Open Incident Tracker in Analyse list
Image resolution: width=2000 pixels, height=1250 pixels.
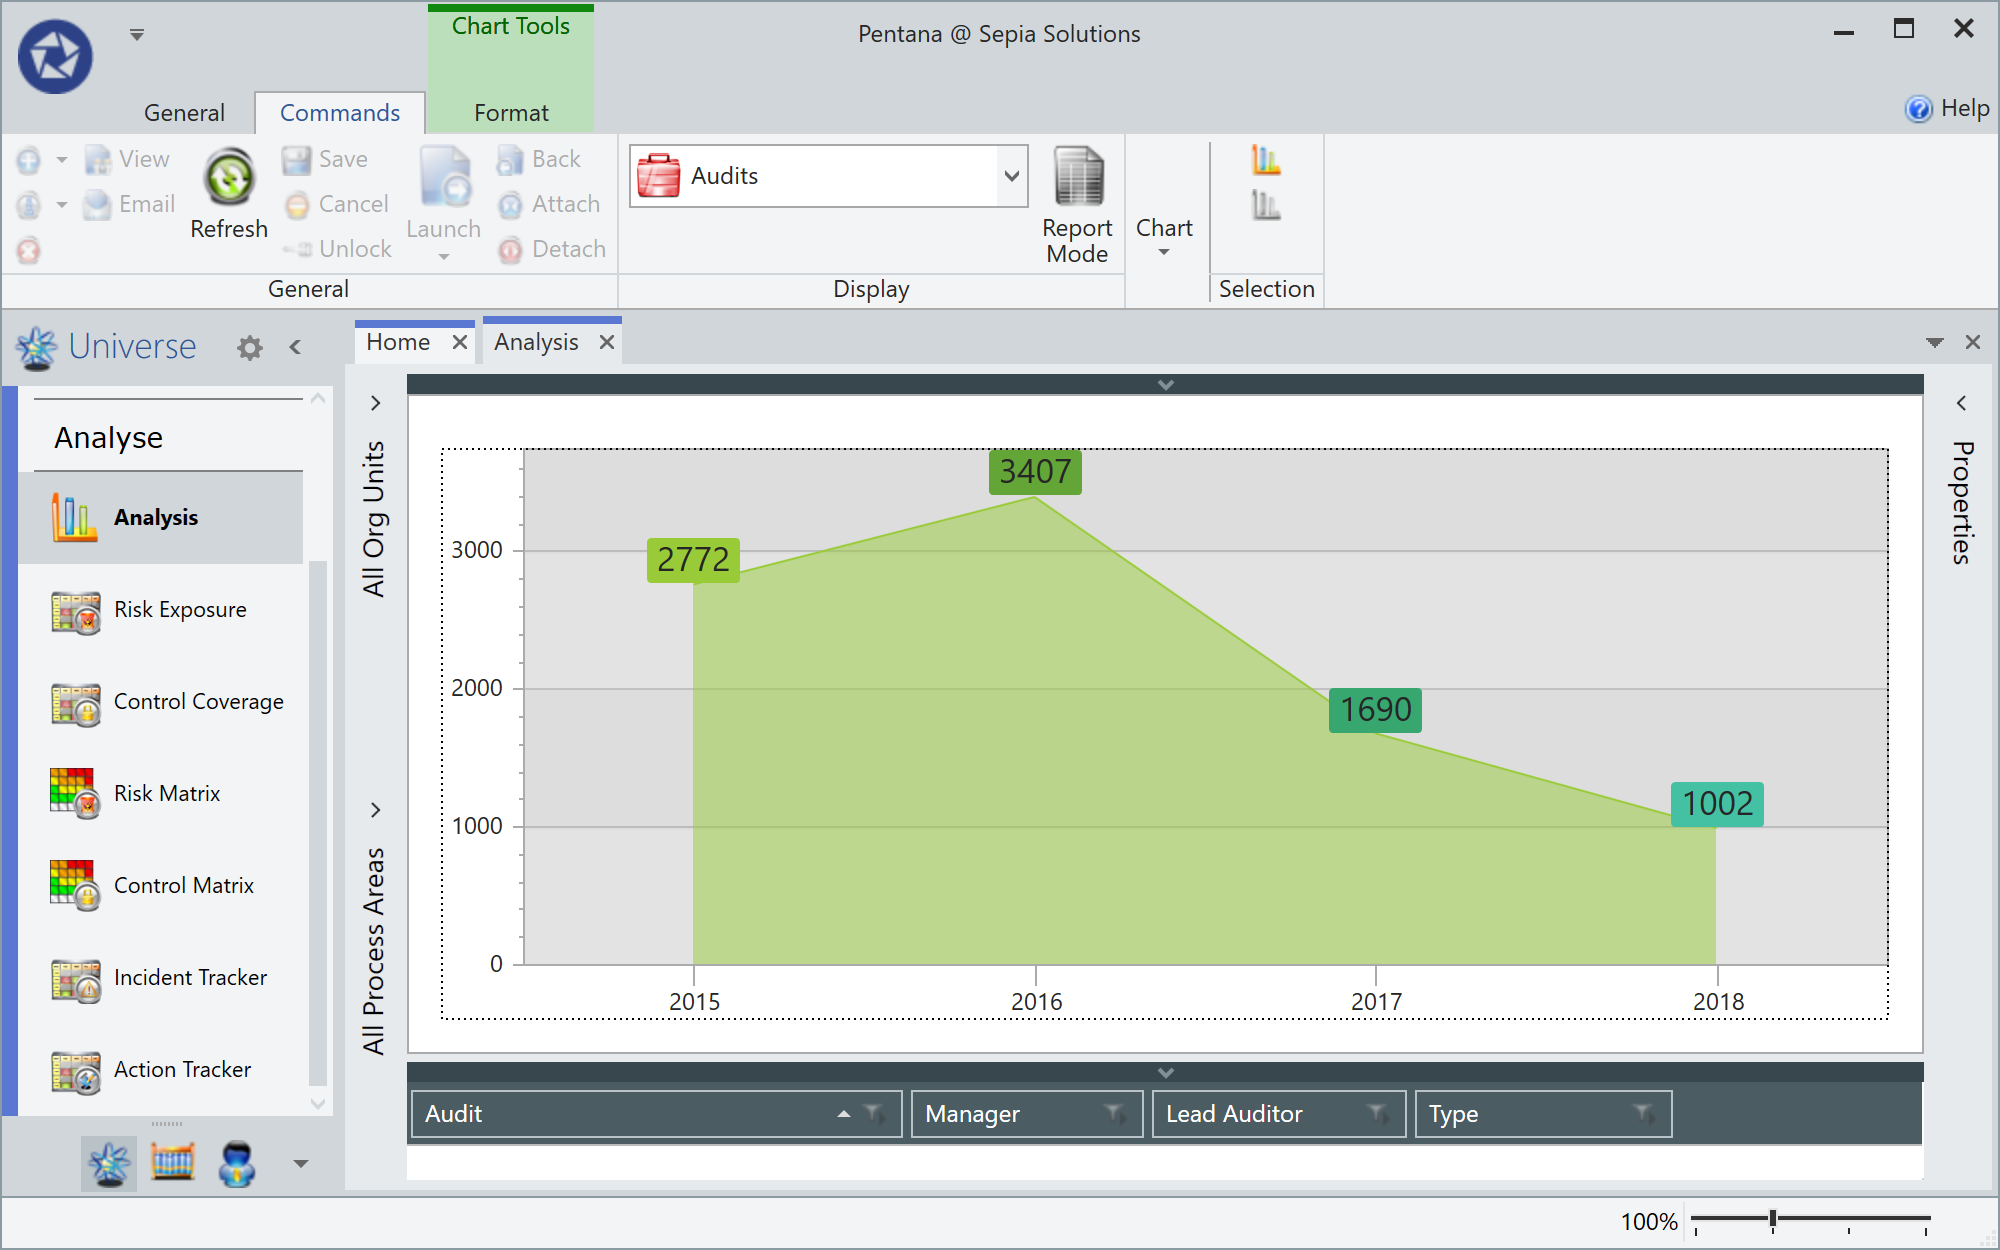coord(189,977)
